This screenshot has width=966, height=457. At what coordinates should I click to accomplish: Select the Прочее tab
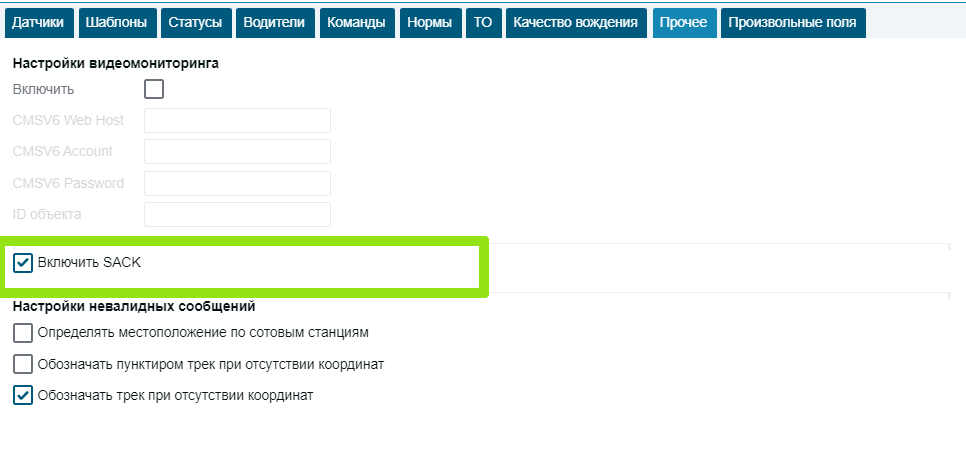click(684, 23)
